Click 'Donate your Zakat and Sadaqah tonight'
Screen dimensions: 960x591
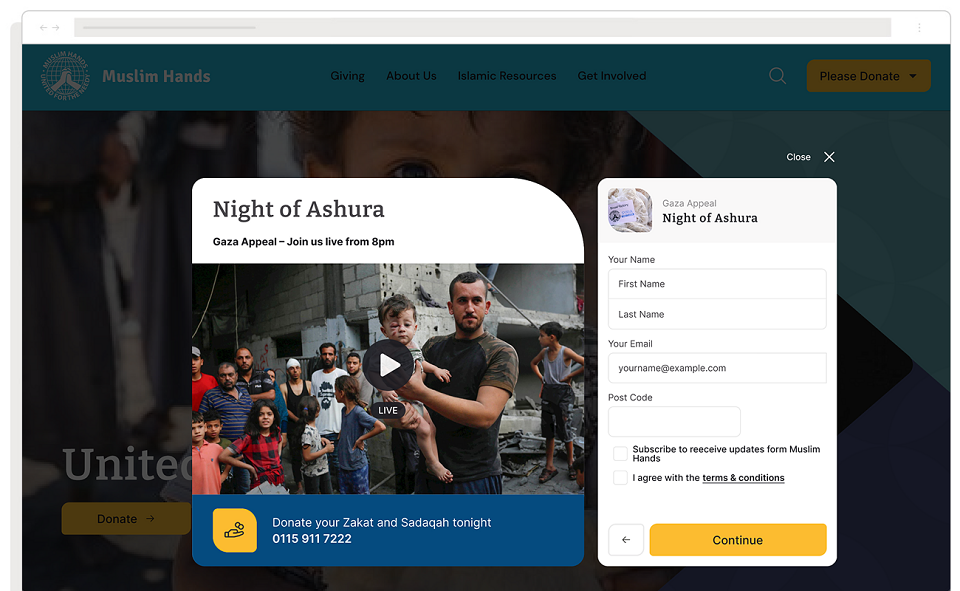(381, 522)
